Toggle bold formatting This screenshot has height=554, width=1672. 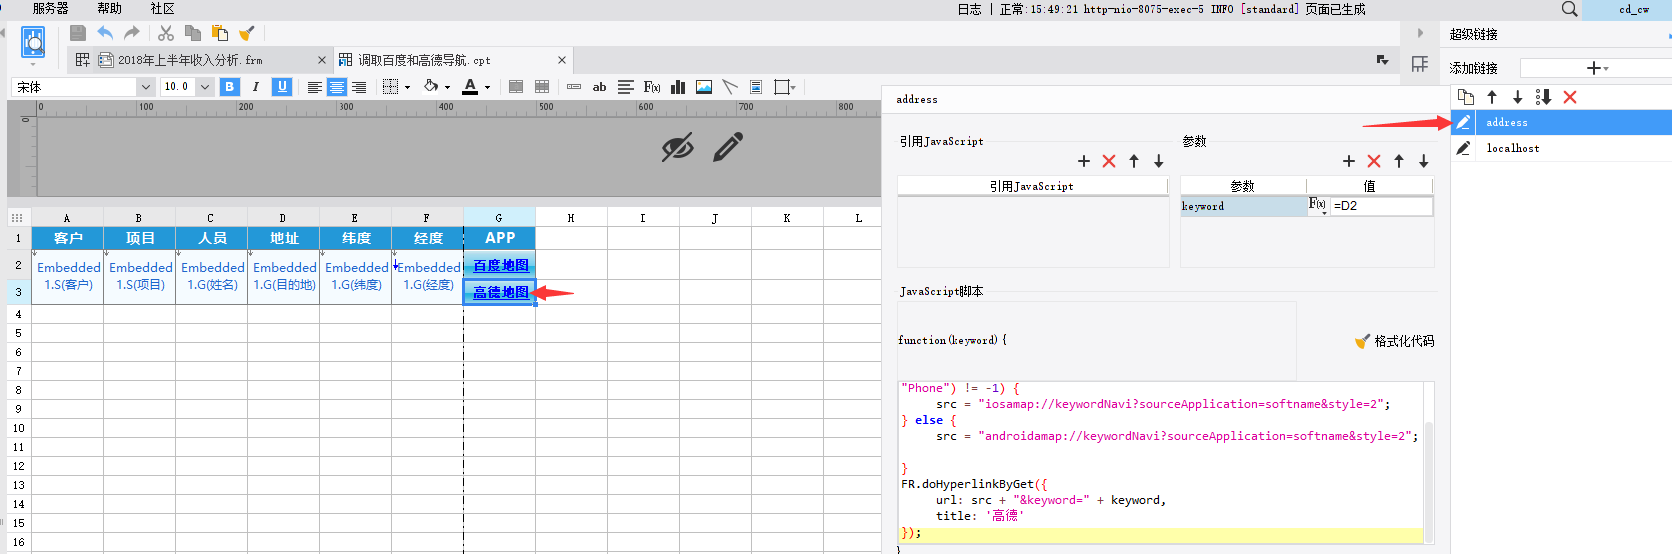click(230, 87)
